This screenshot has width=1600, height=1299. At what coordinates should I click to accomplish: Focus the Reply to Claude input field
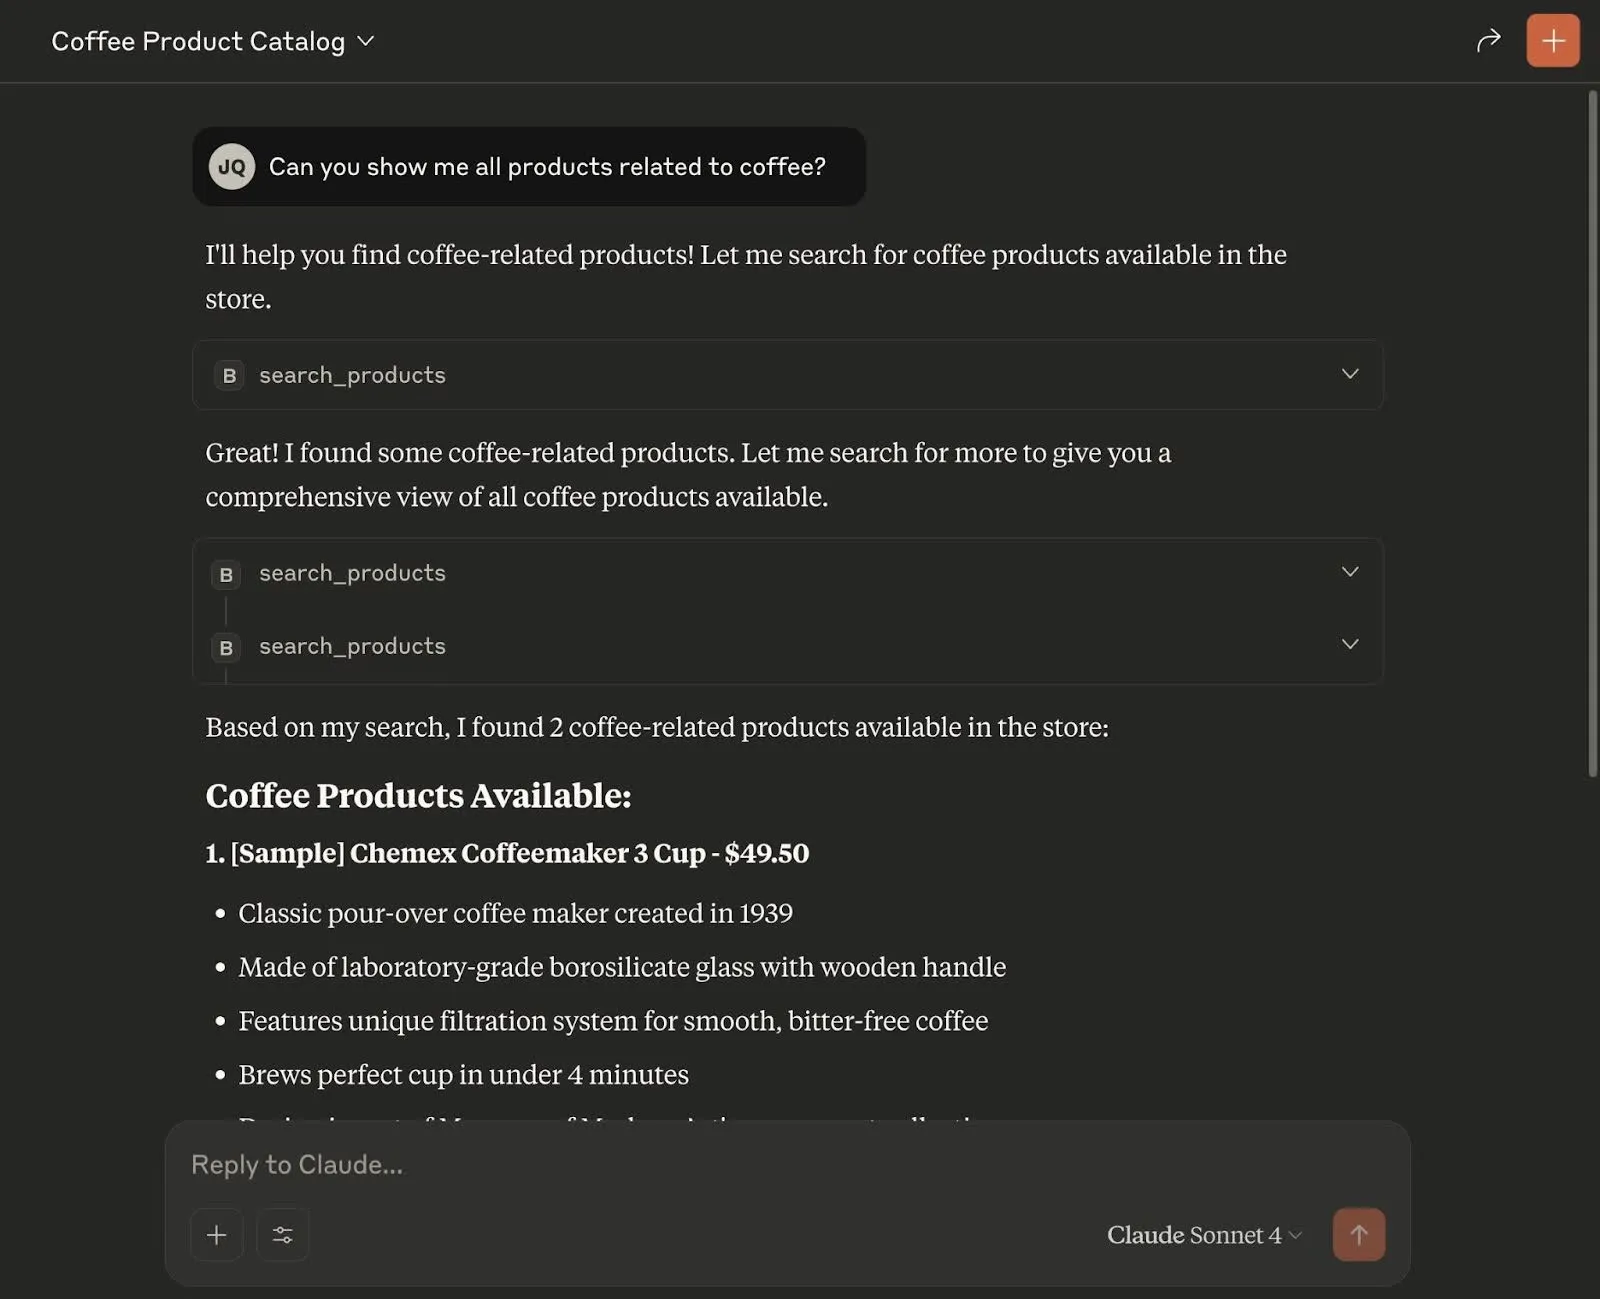787,1164
